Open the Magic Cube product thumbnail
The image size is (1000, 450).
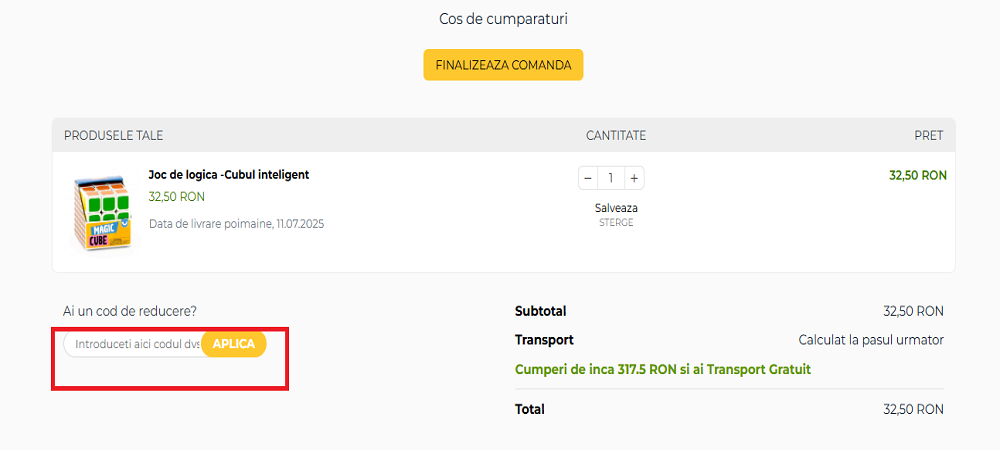[x=102, y=212]
